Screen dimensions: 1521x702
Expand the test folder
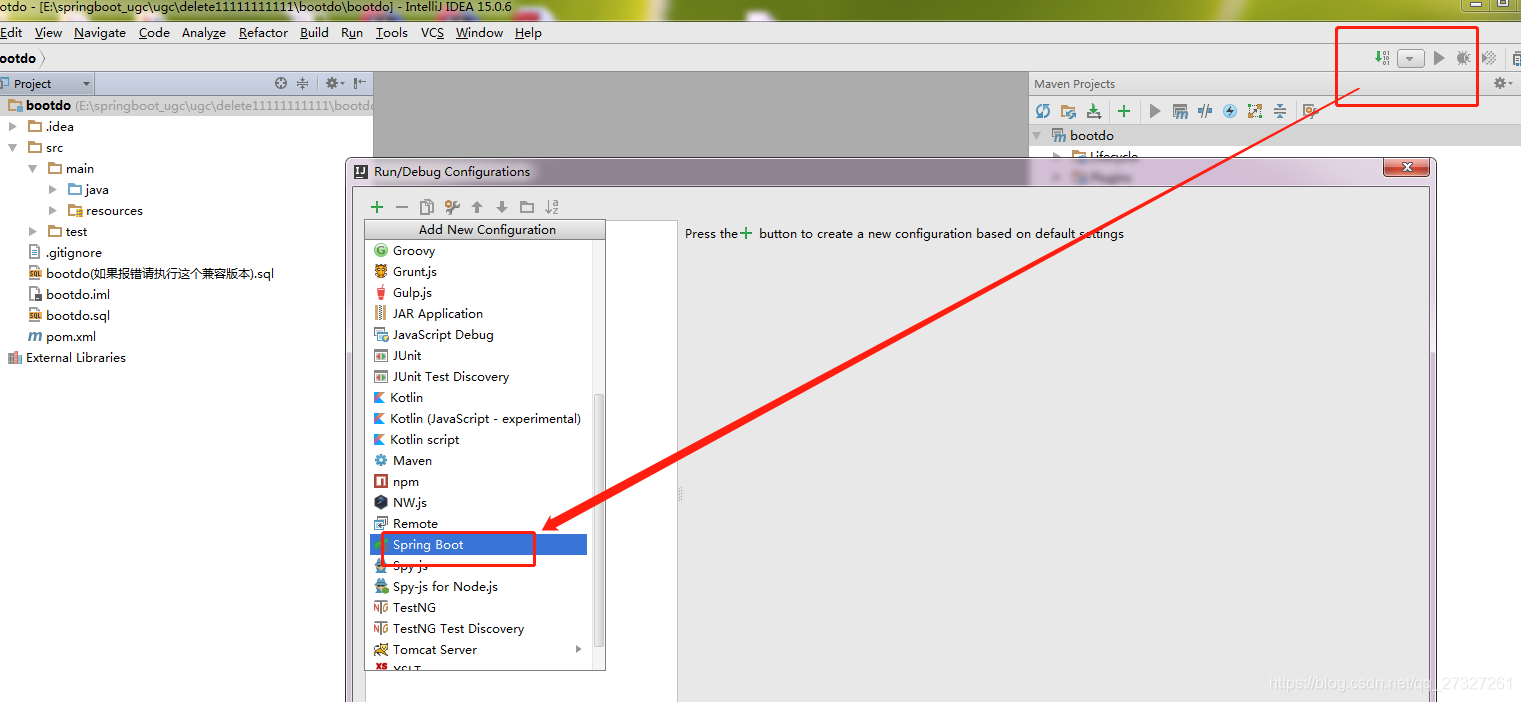33,231
